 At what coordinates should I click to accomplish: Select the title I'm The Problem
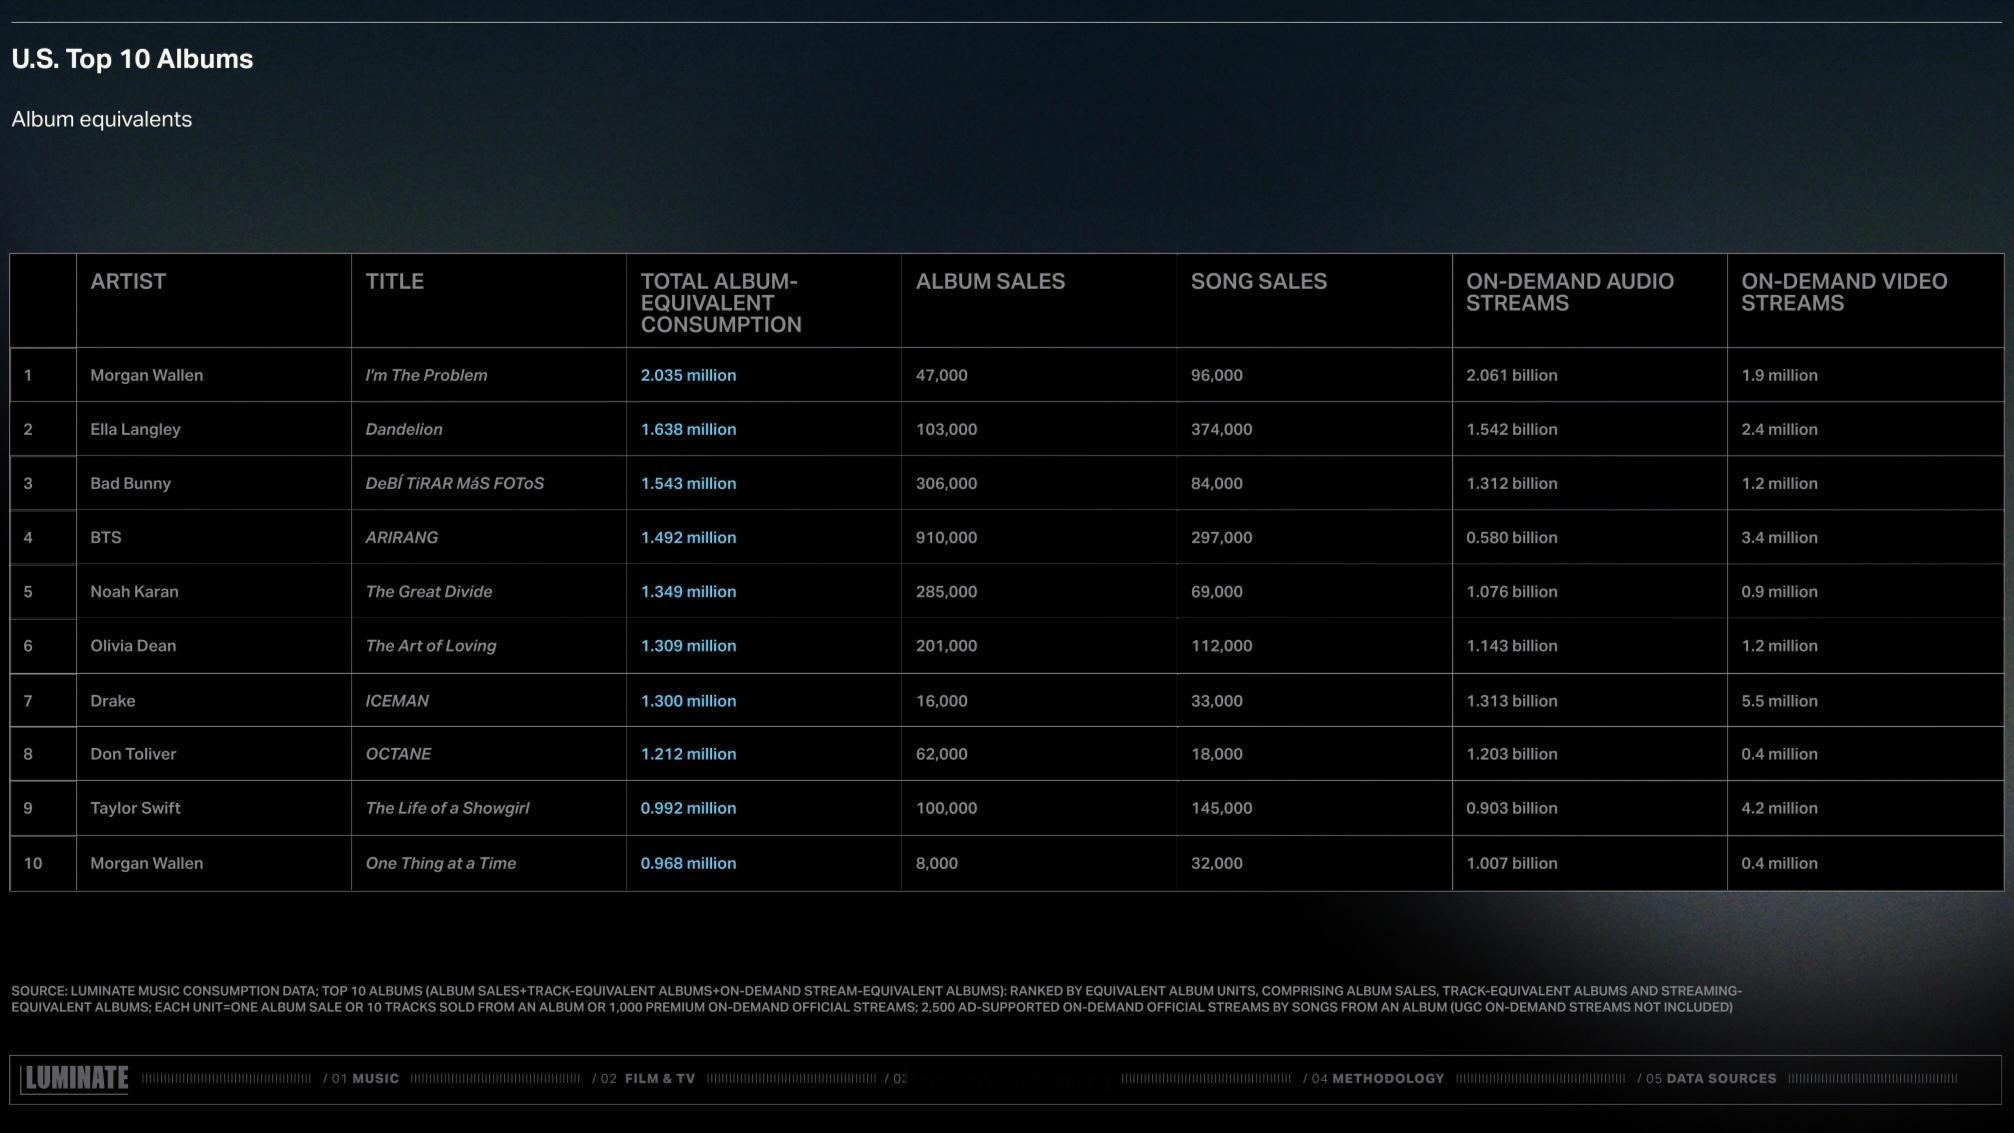click(x=426, y=375)
